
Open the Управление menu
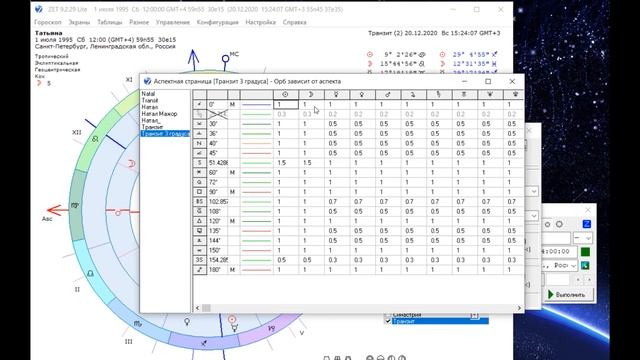pos(173,22)
